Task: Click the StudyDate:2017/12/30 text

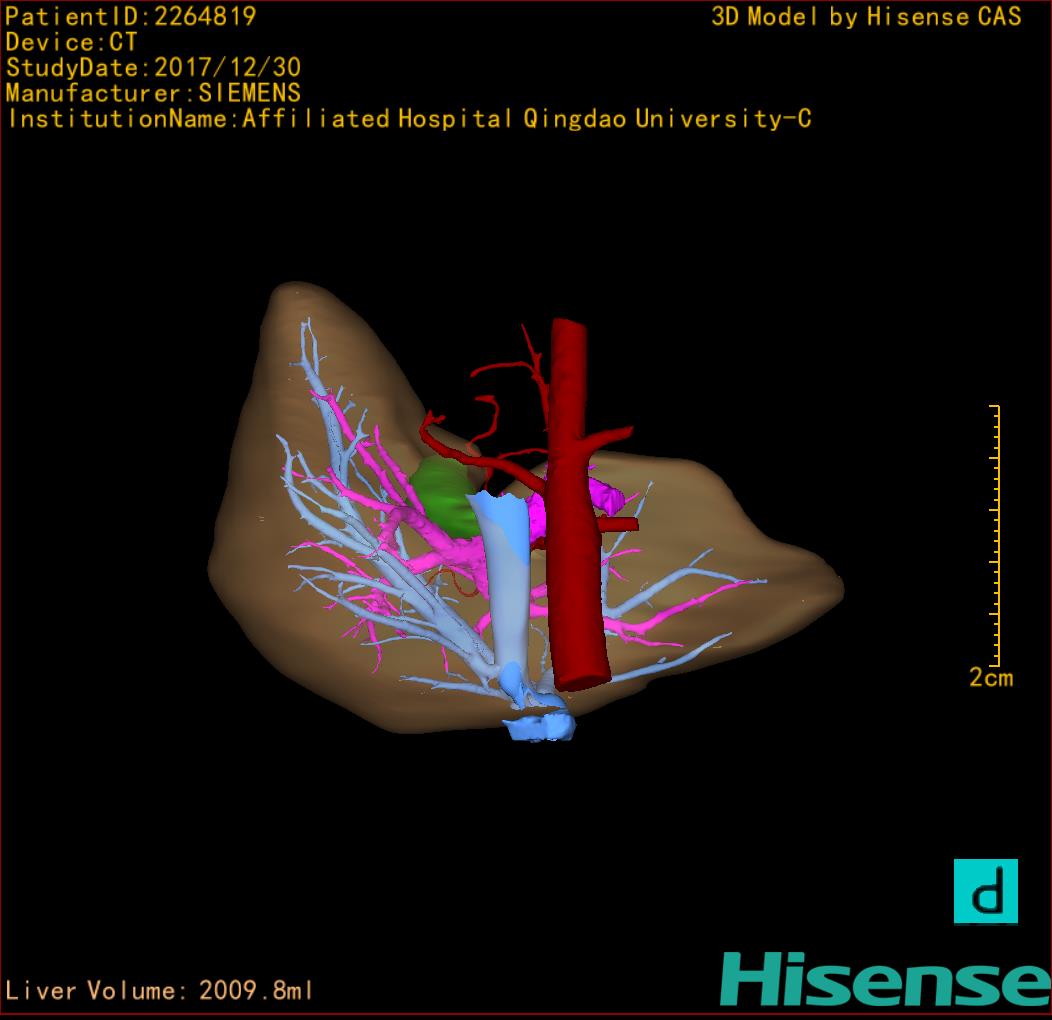Action: [x=153, y=68]
